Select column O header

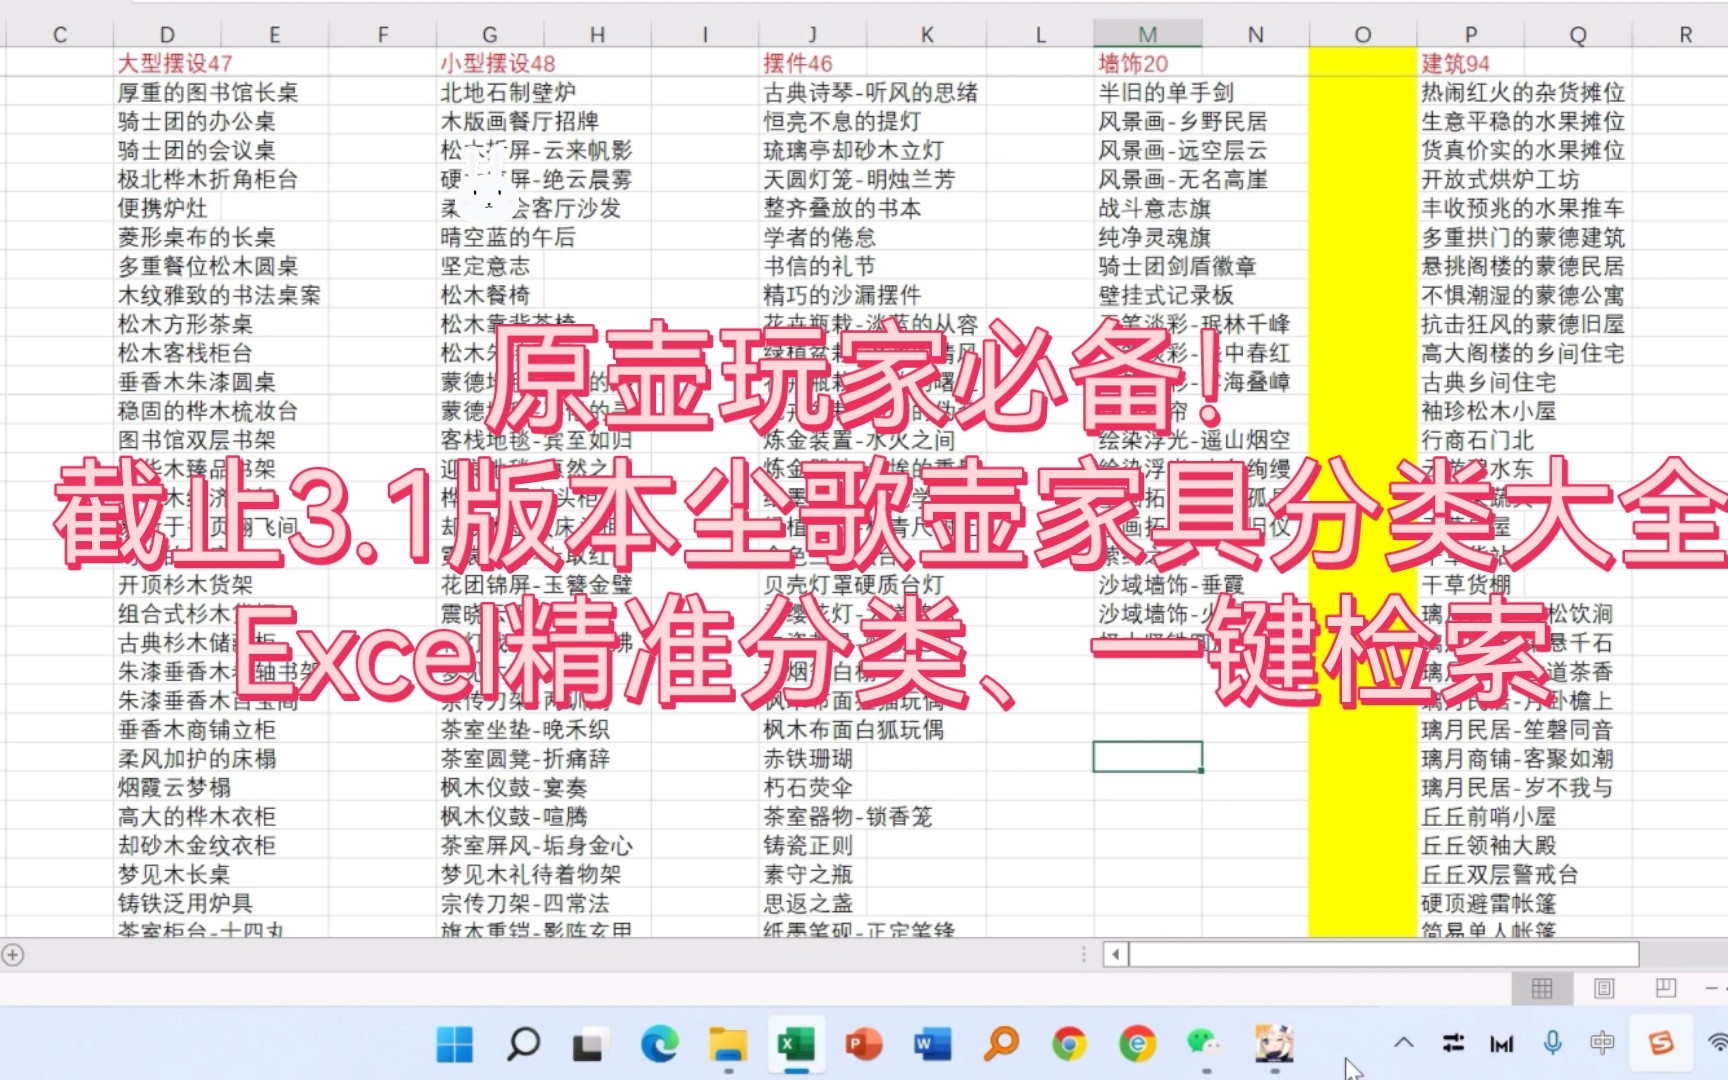point(1363,35)
